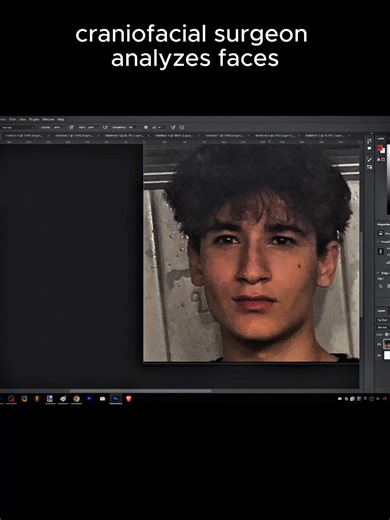Hide the top layer with eye icon

(x=379, y=344)
